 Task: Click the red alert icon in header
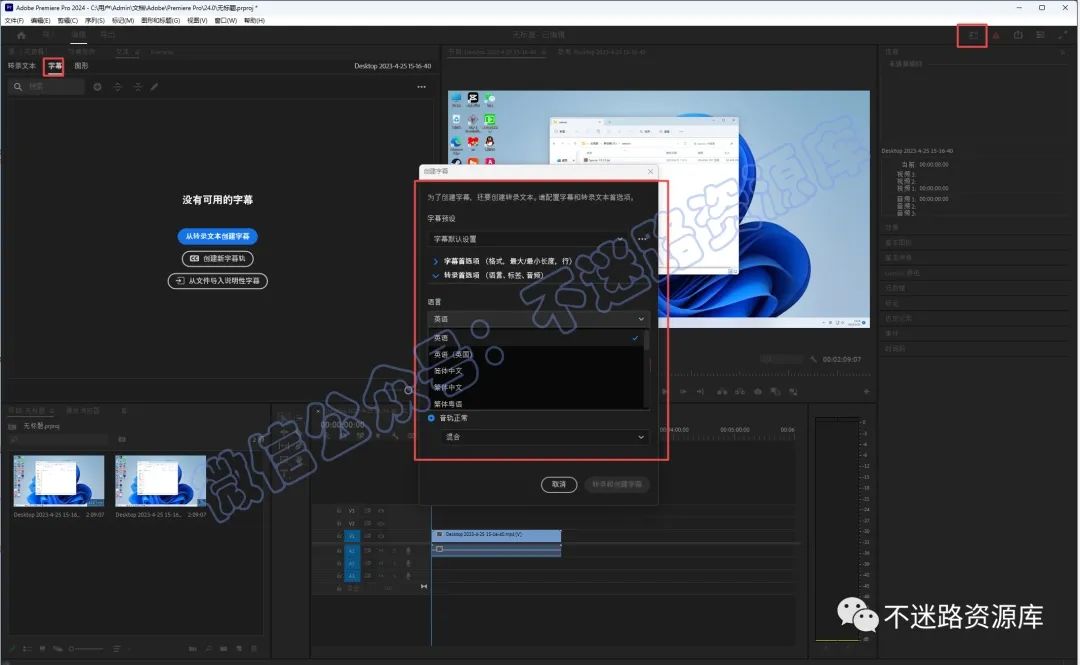[995, 35]
